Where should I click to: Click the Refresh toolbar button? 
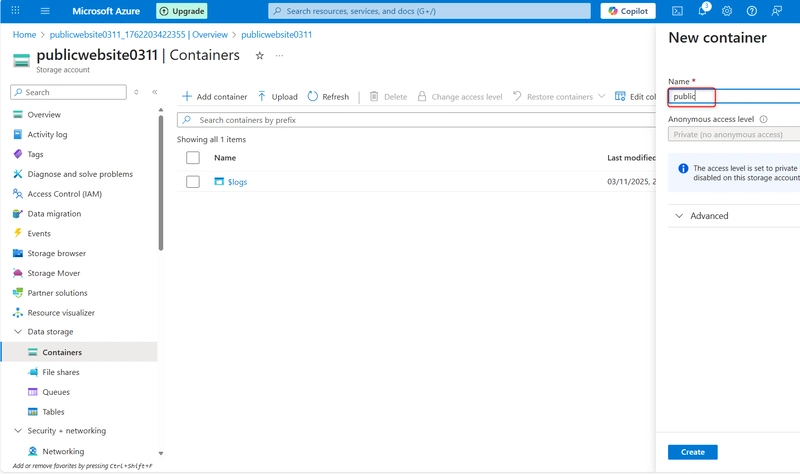tap(328, 97)
